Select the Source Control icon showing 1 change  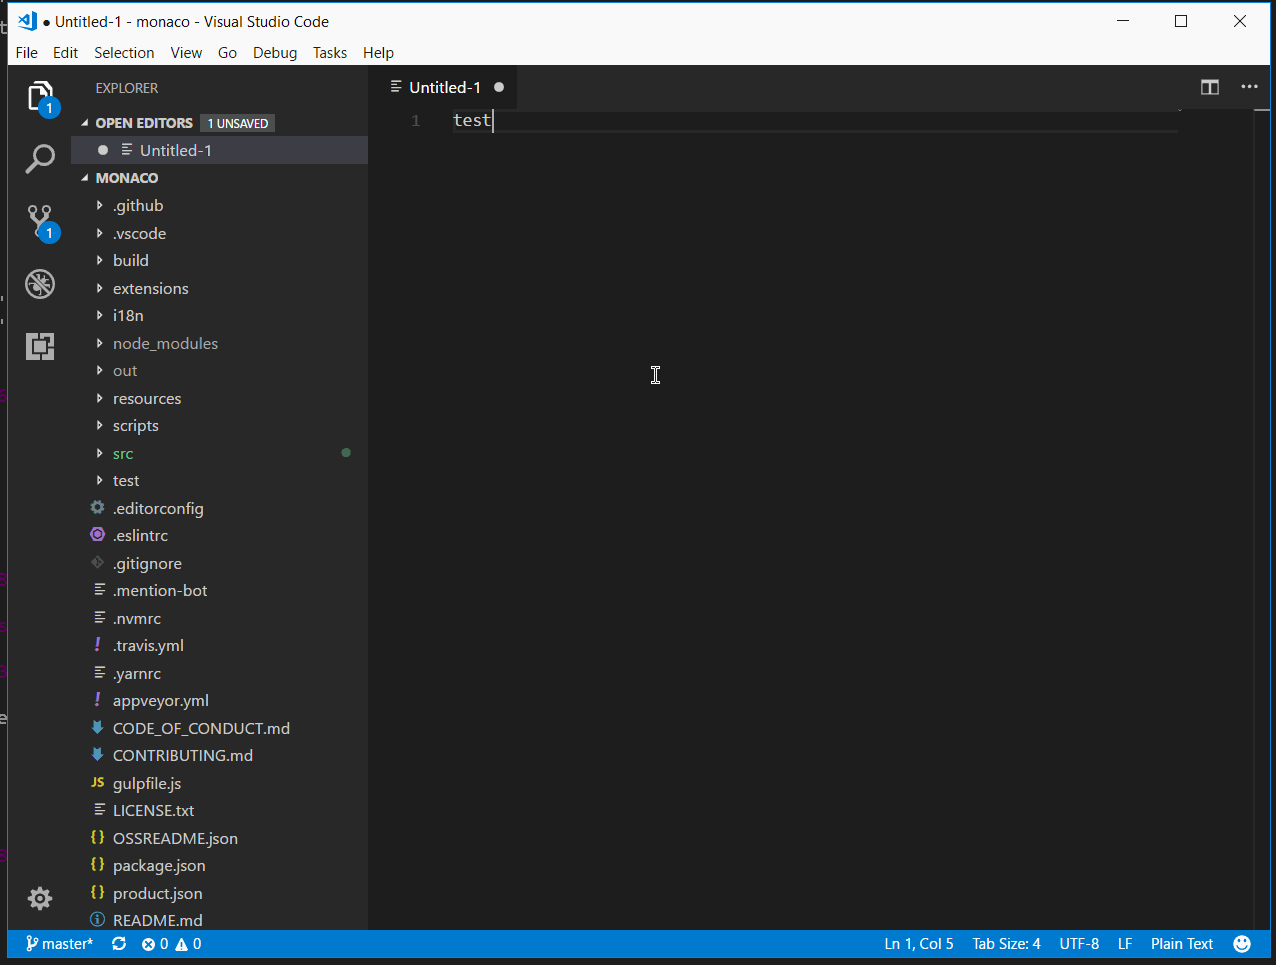[40, 221]
